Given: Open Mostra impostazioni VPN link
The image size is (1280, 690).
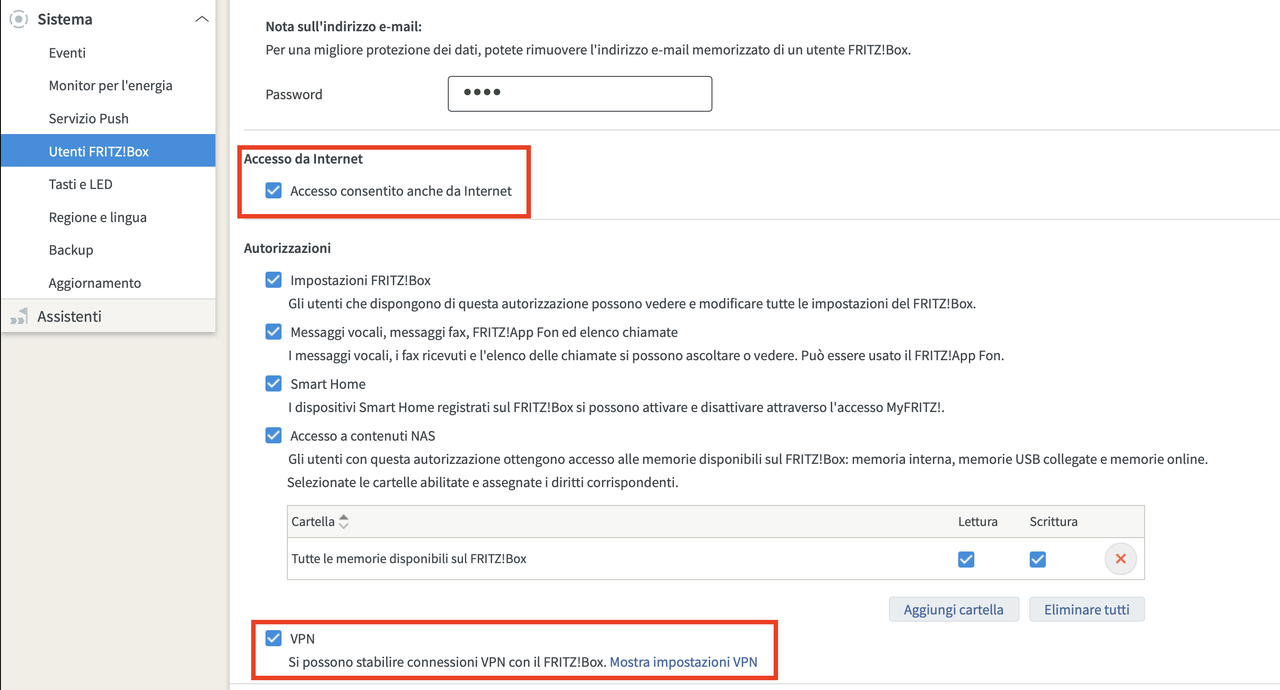Looking at the screenshot, I should click(683, 662).
